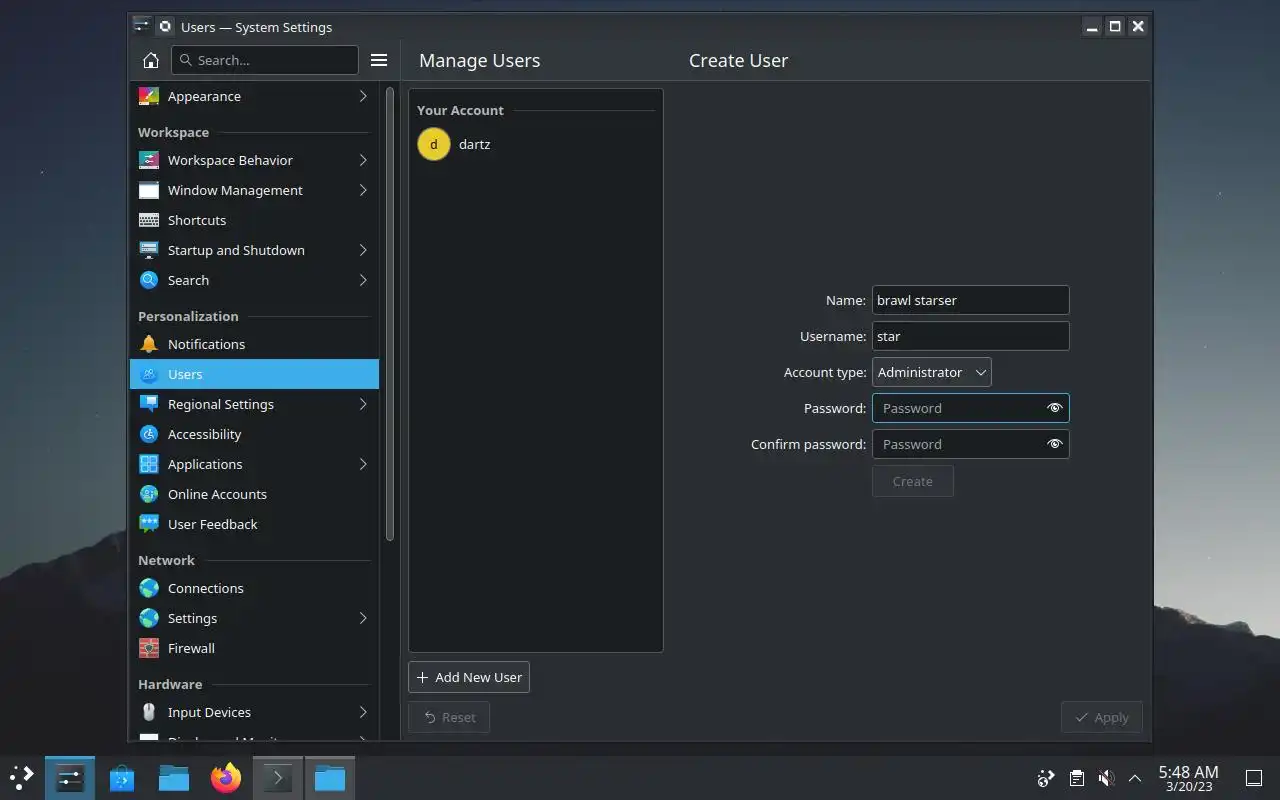1280x800 pixels.
Task: Click the sidebar vertical scrollbar
Action: [x=390, y=315]
